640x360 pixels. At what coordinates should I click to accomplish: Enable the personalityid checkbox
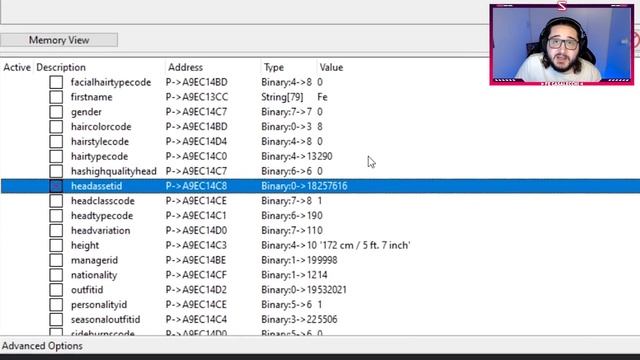pyautogui.click(x=56, y=304)
